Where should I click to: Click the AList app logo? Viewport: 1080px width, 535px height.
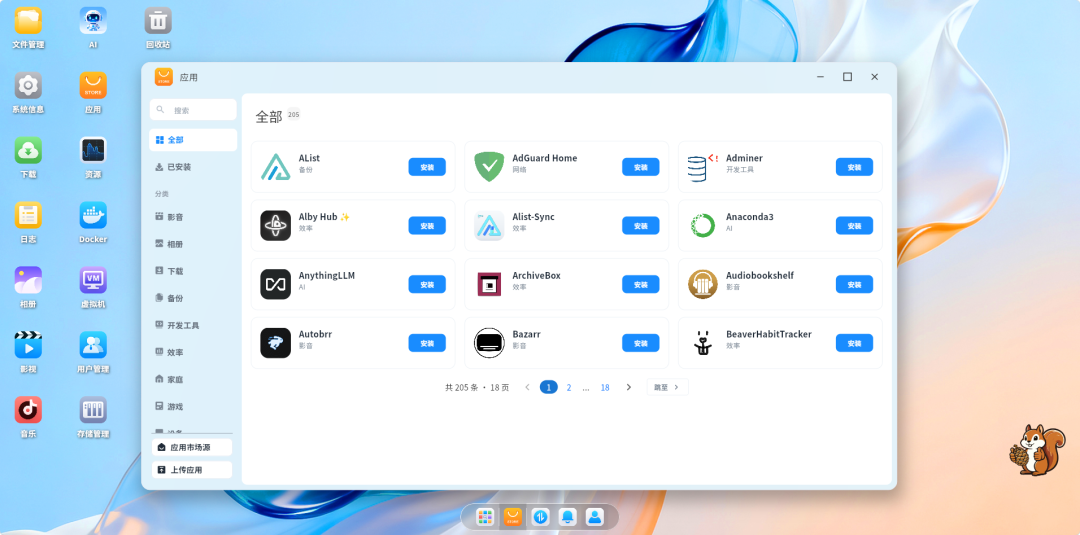[x=276, y=167]
